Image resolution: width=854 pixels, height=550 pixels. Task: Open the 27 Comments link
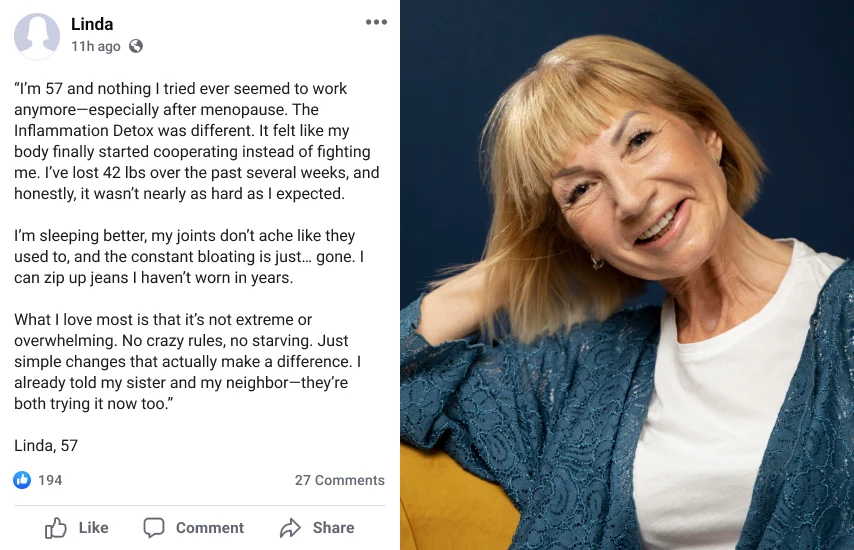(x=339, y=480)
